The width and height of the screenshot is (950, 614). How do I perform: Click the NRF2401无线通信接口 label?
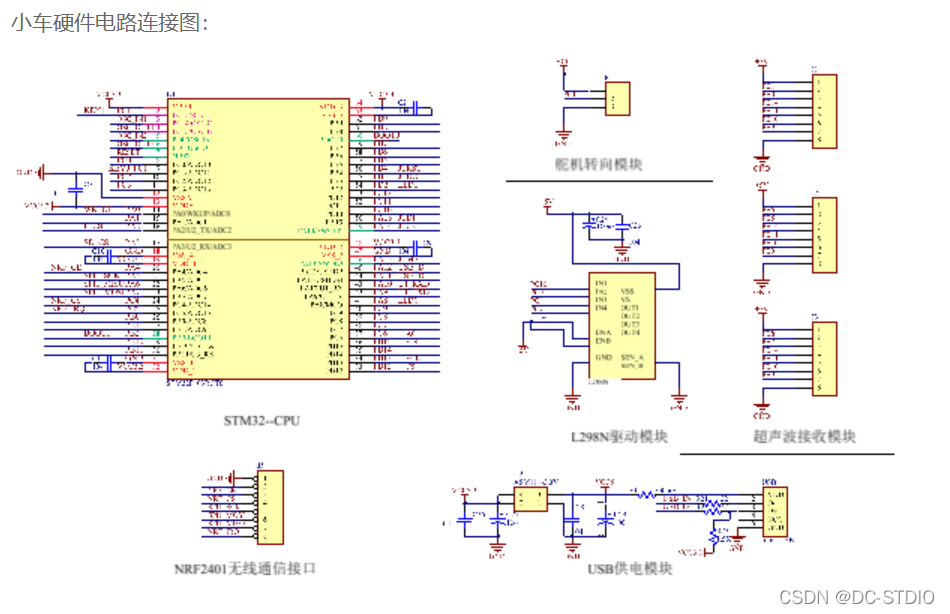click(245, 569)
